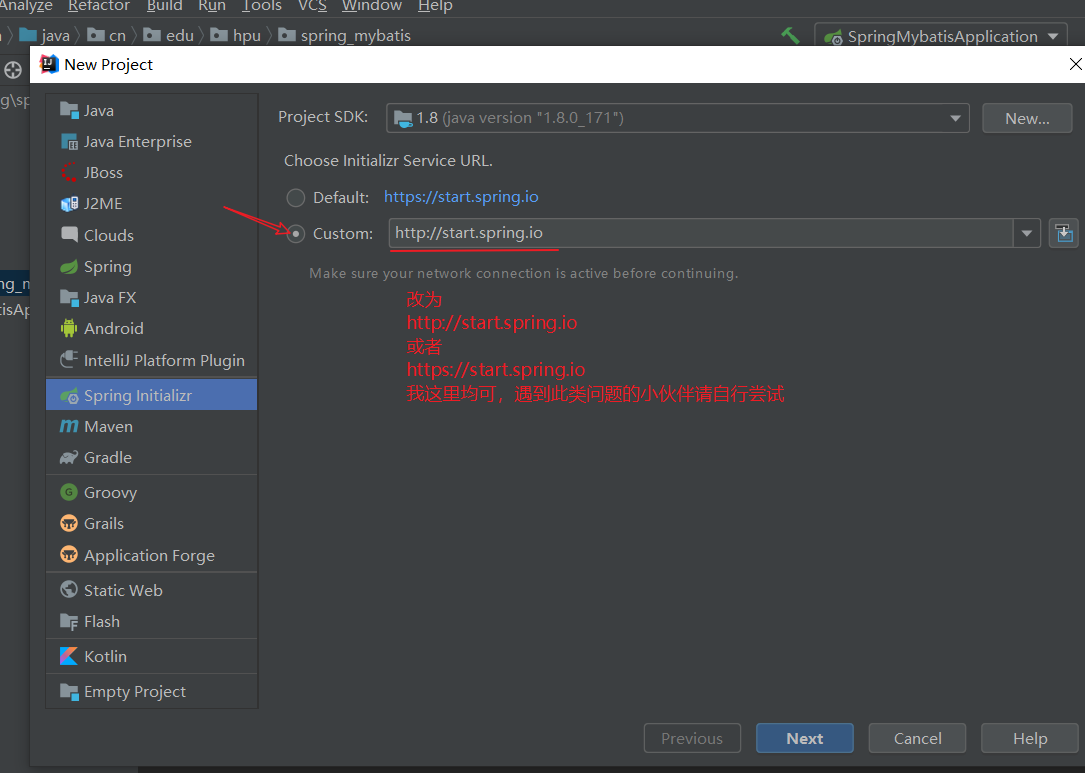The height and width of the screenshot is (773, 1085).
Task: Click the green Build hammer icon
Action: 790,35
